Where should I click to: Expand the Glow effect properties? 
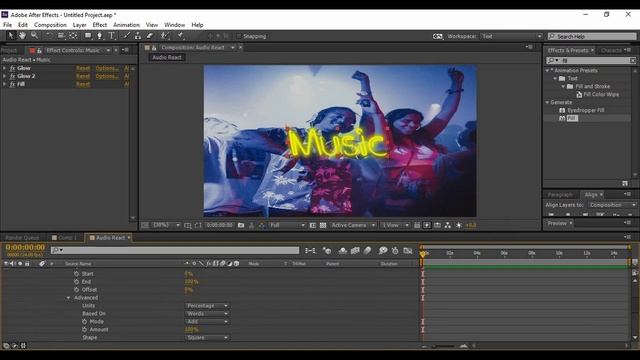[4, 68]
